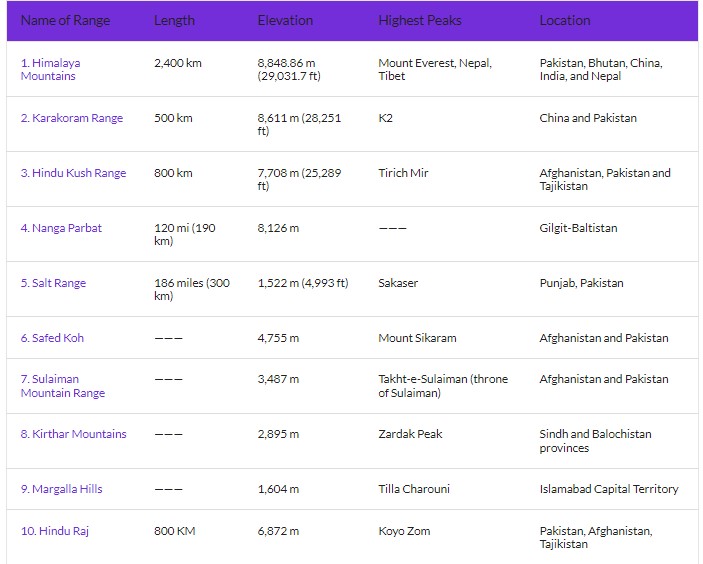Open the Himalaya Mountains link
The width and height of the screenshot is (703, 564).
(50, 69)
